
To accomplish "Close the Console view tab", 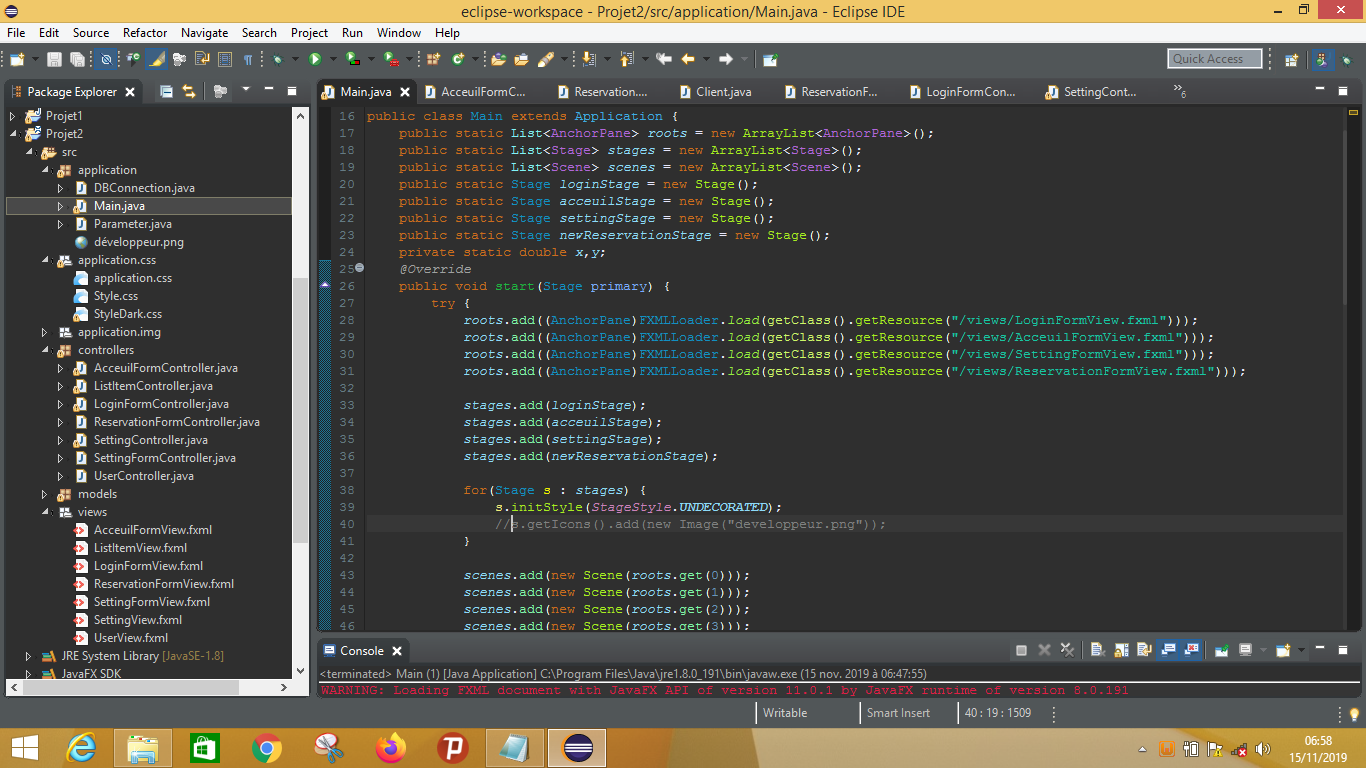I will (397, 651).
